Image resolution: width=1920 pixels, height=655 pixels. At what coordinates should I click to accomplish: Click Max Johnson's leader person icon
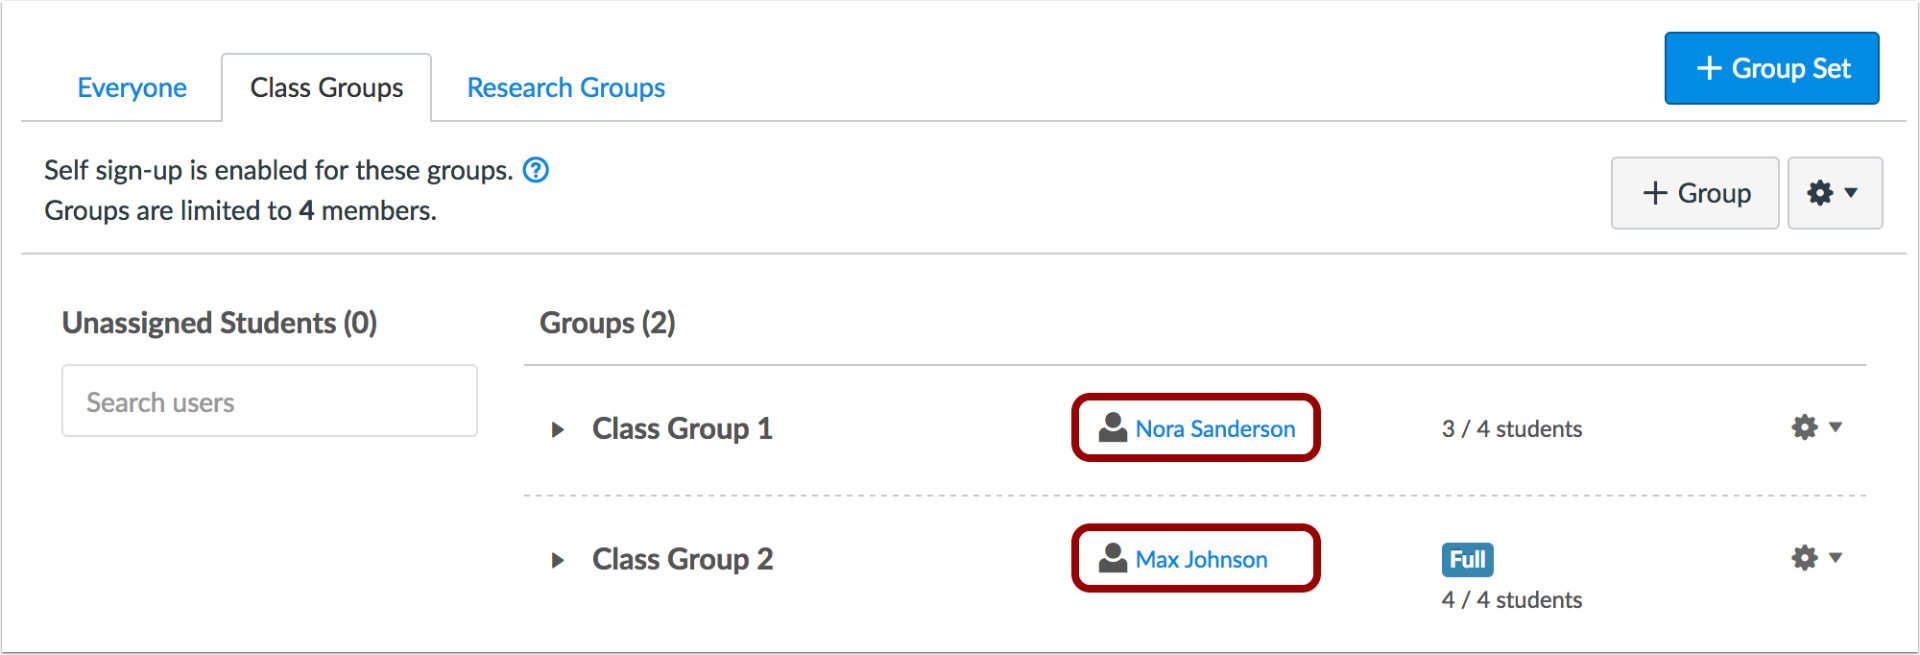coord(1112,558)
